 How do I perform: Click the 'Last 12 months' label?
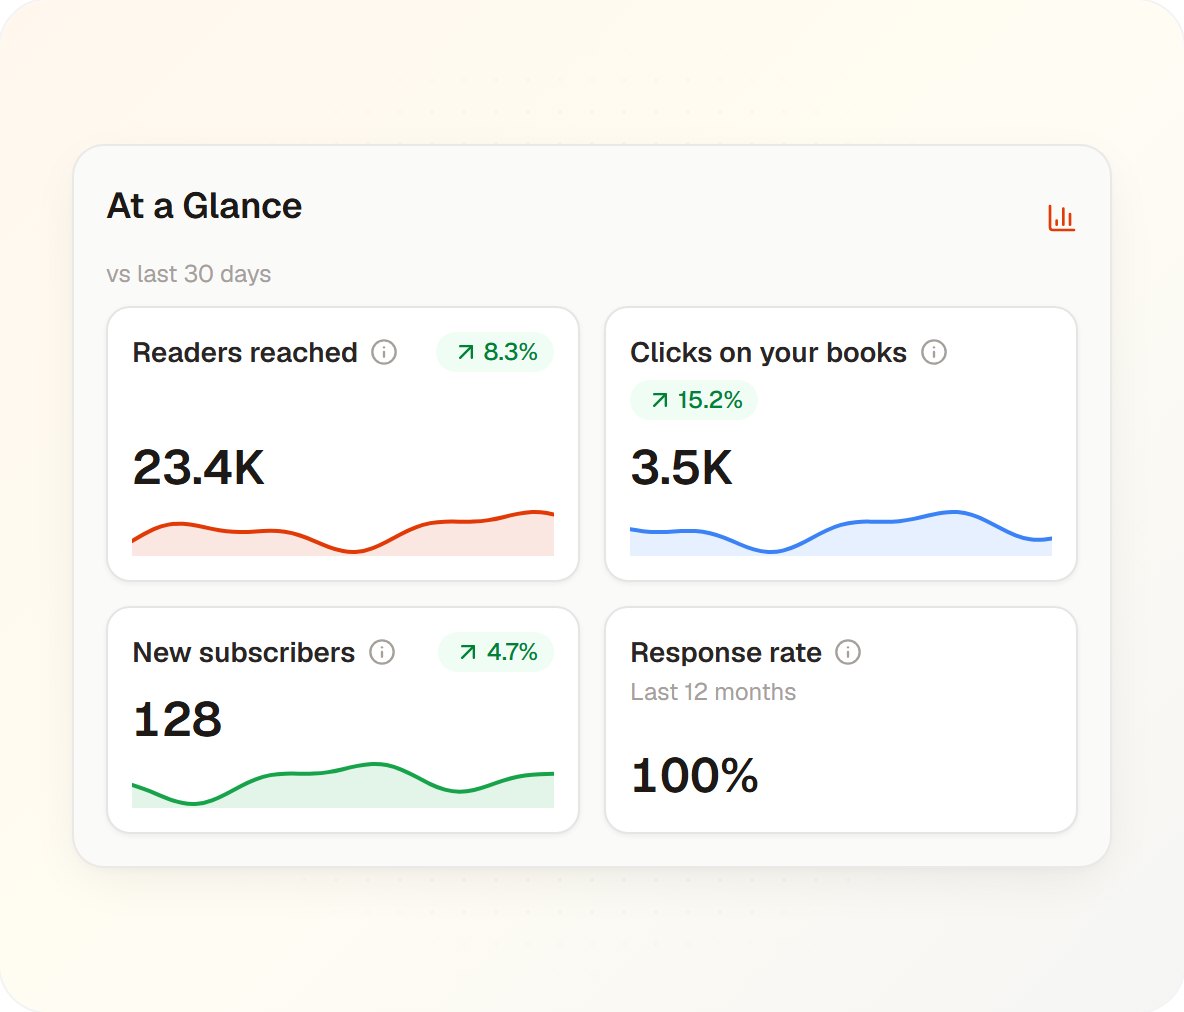[714, 692]
